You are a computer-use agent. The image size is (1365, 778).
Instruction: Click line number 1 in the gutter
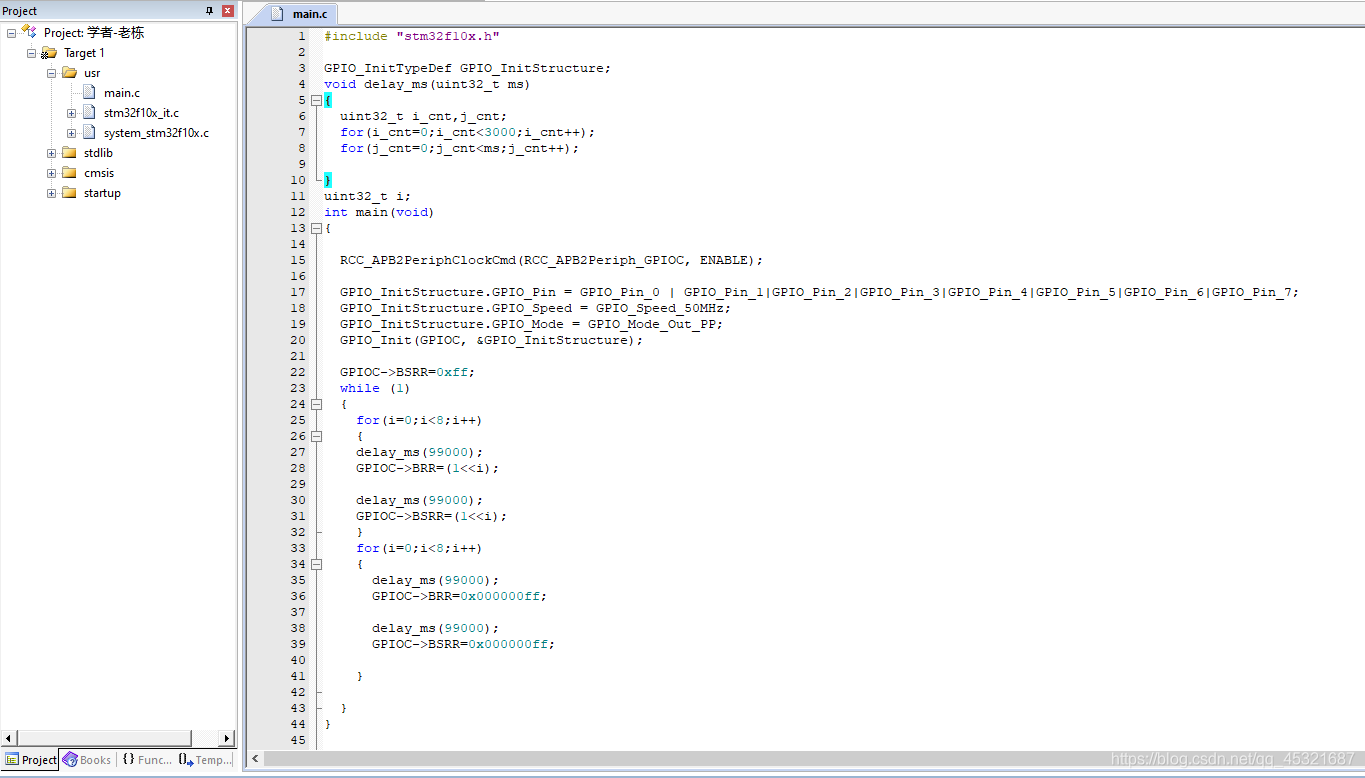click(x=302, y=36)
